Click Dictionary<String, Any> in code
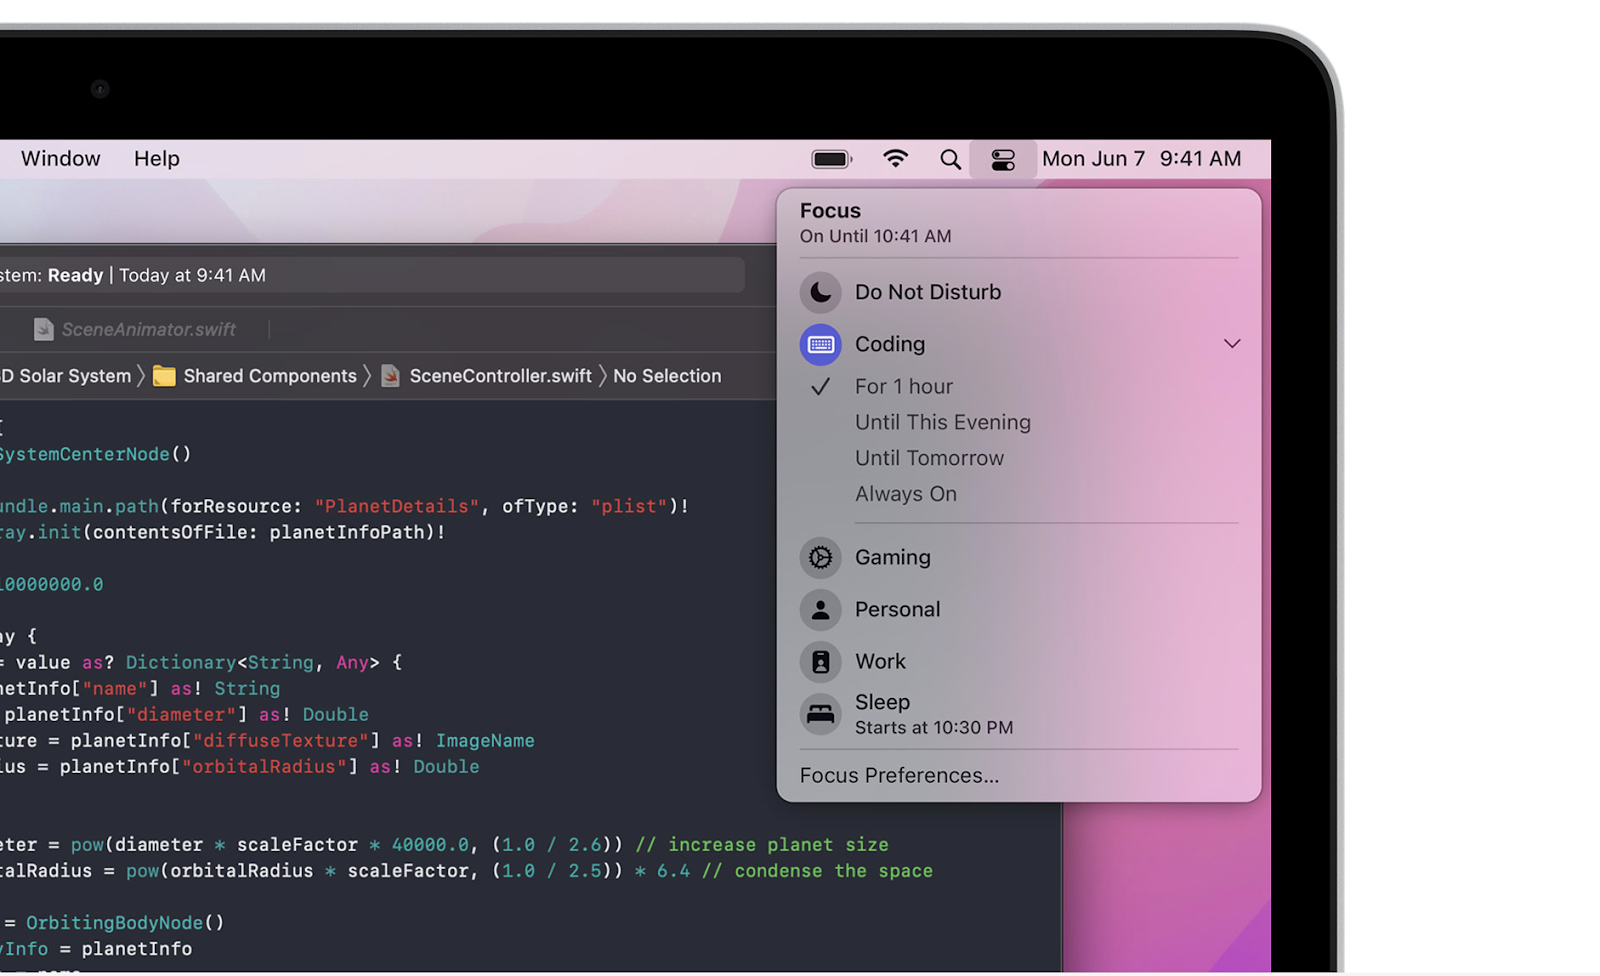Viewport: 1600px width, 976px height. 253,663
